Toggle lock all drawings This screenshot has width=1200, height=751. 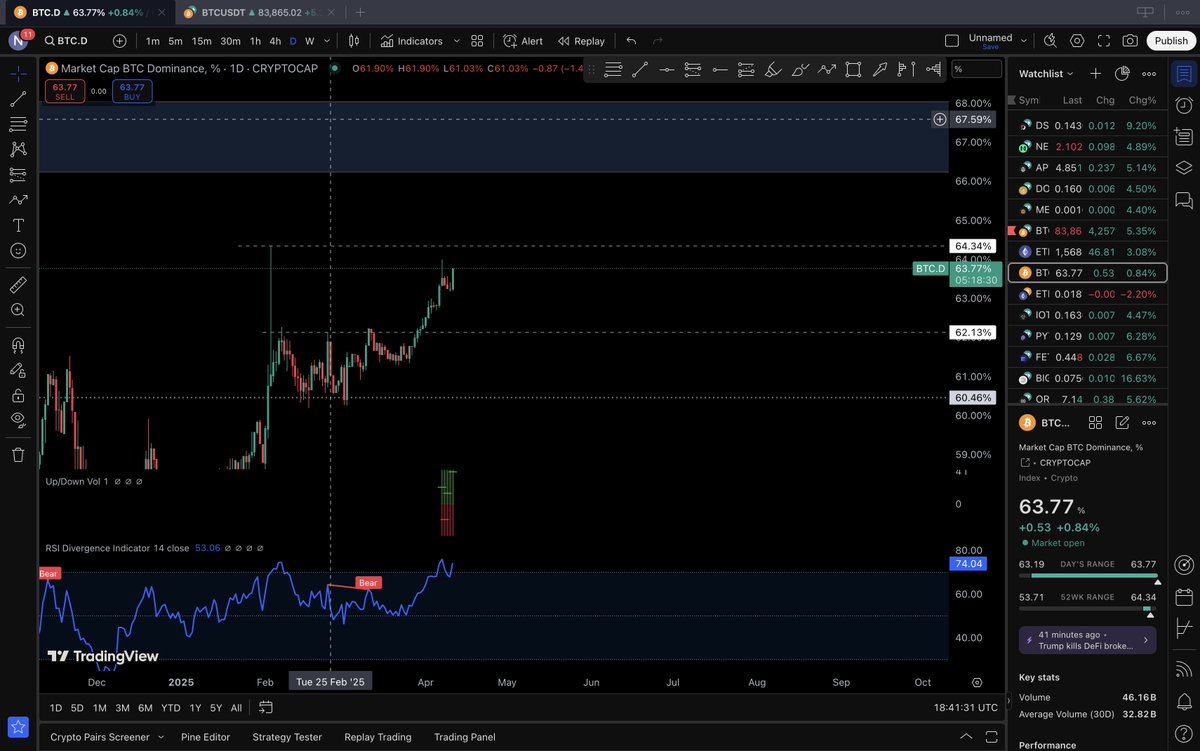(18, 395)
